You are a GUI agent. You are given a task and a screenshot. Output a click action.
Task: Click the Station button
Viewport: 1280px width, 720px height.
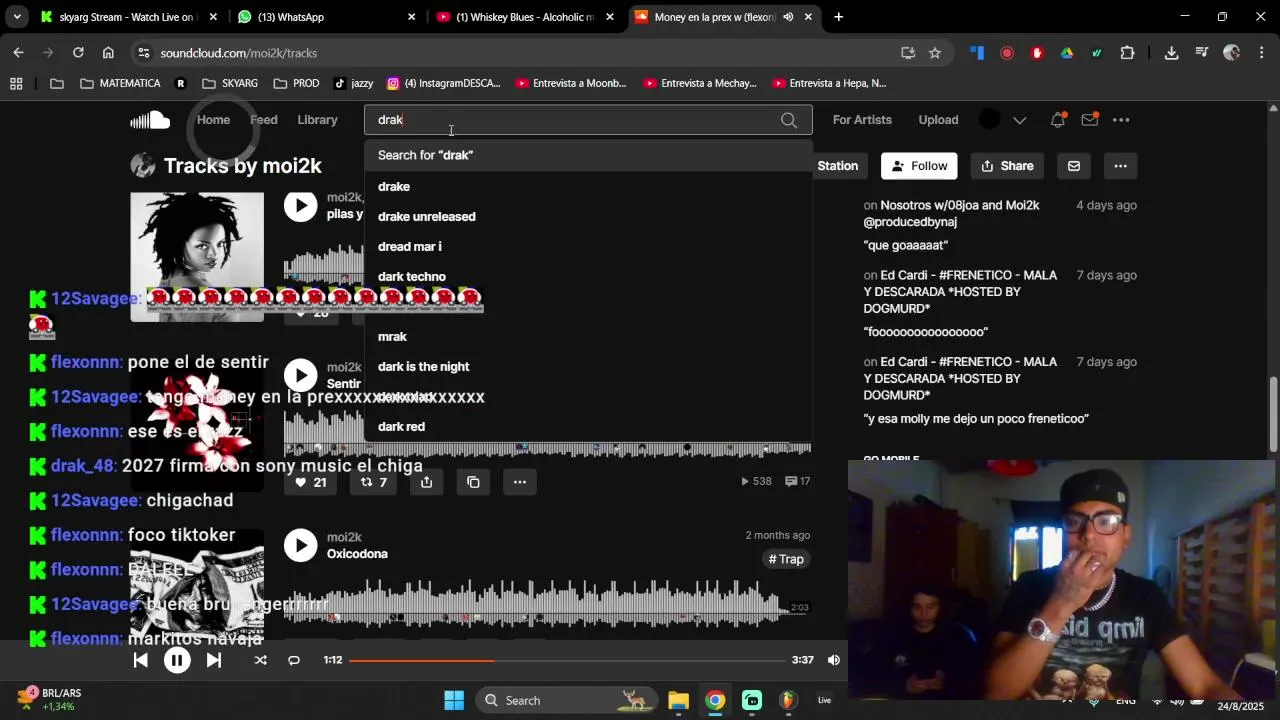(838, 166)
